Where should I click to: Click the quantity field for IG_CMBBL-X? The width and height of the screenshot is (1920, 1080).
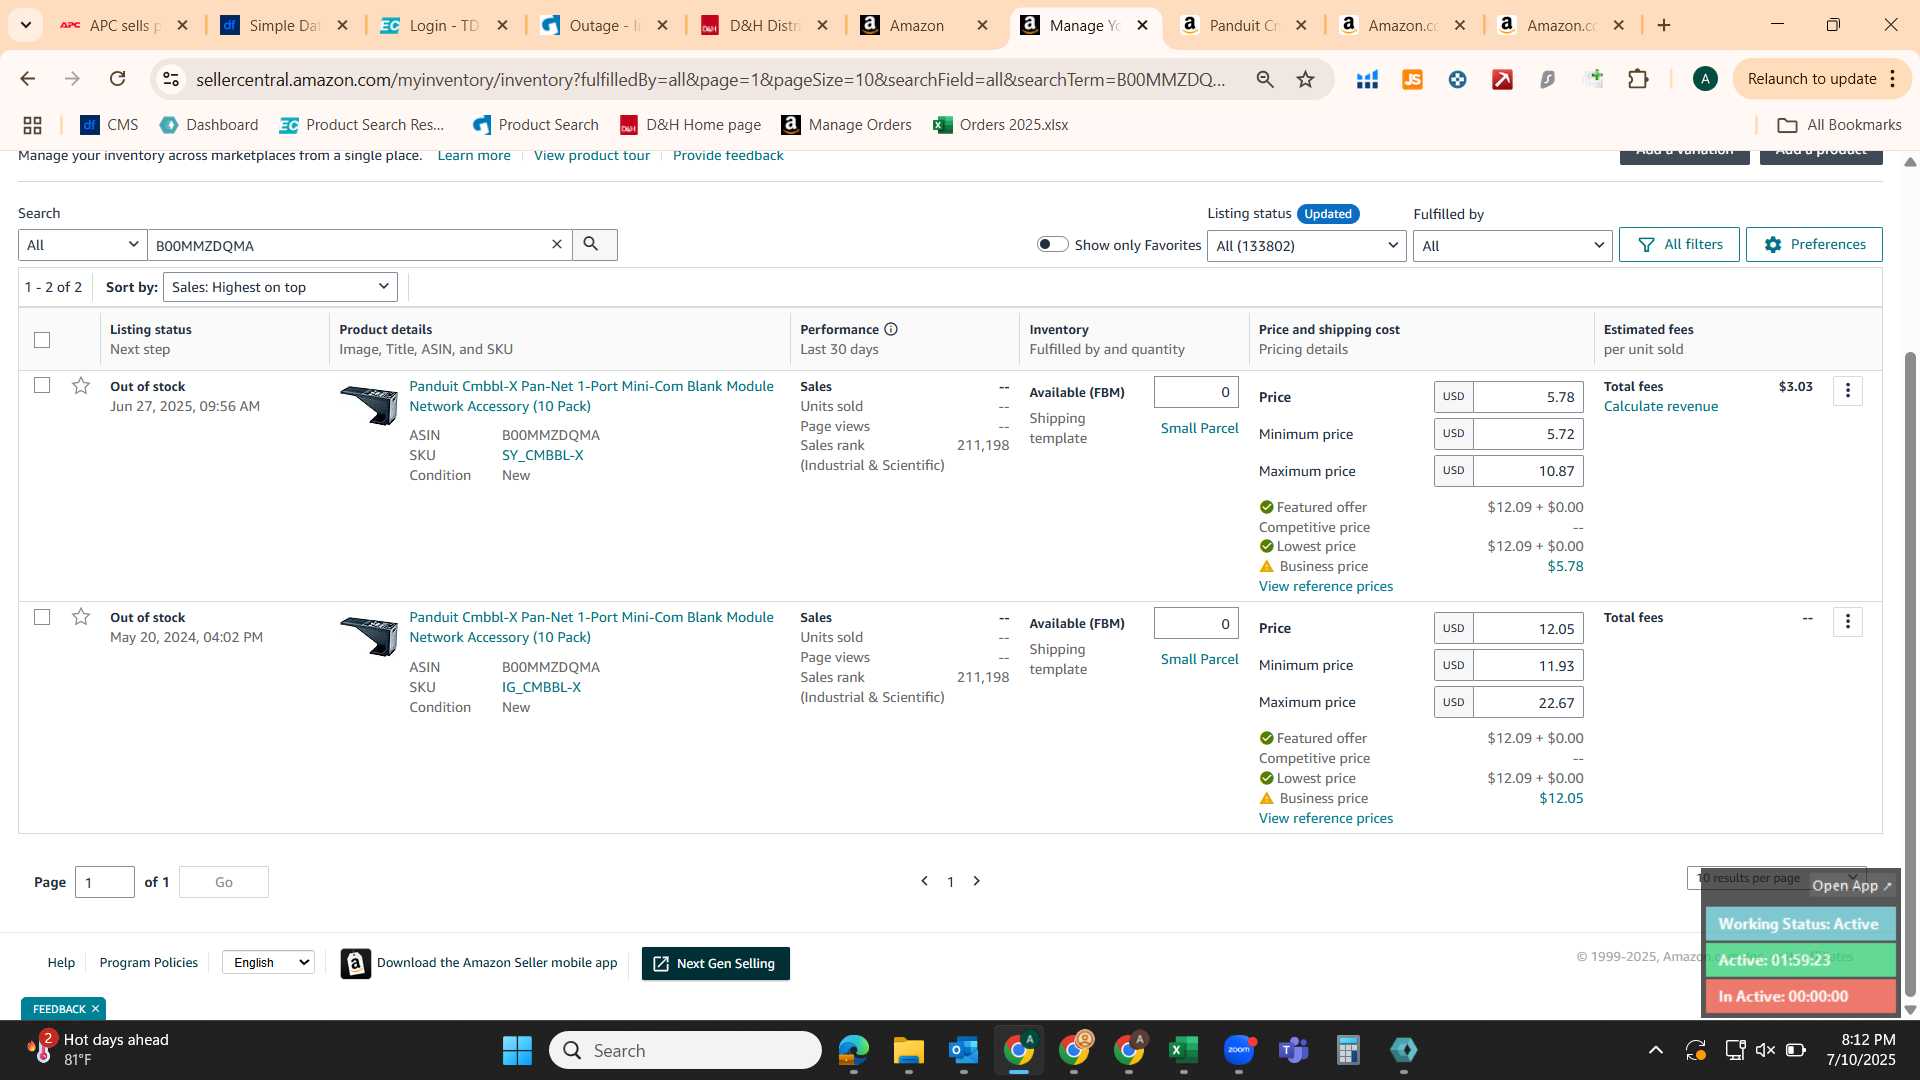click(1196, 623)
